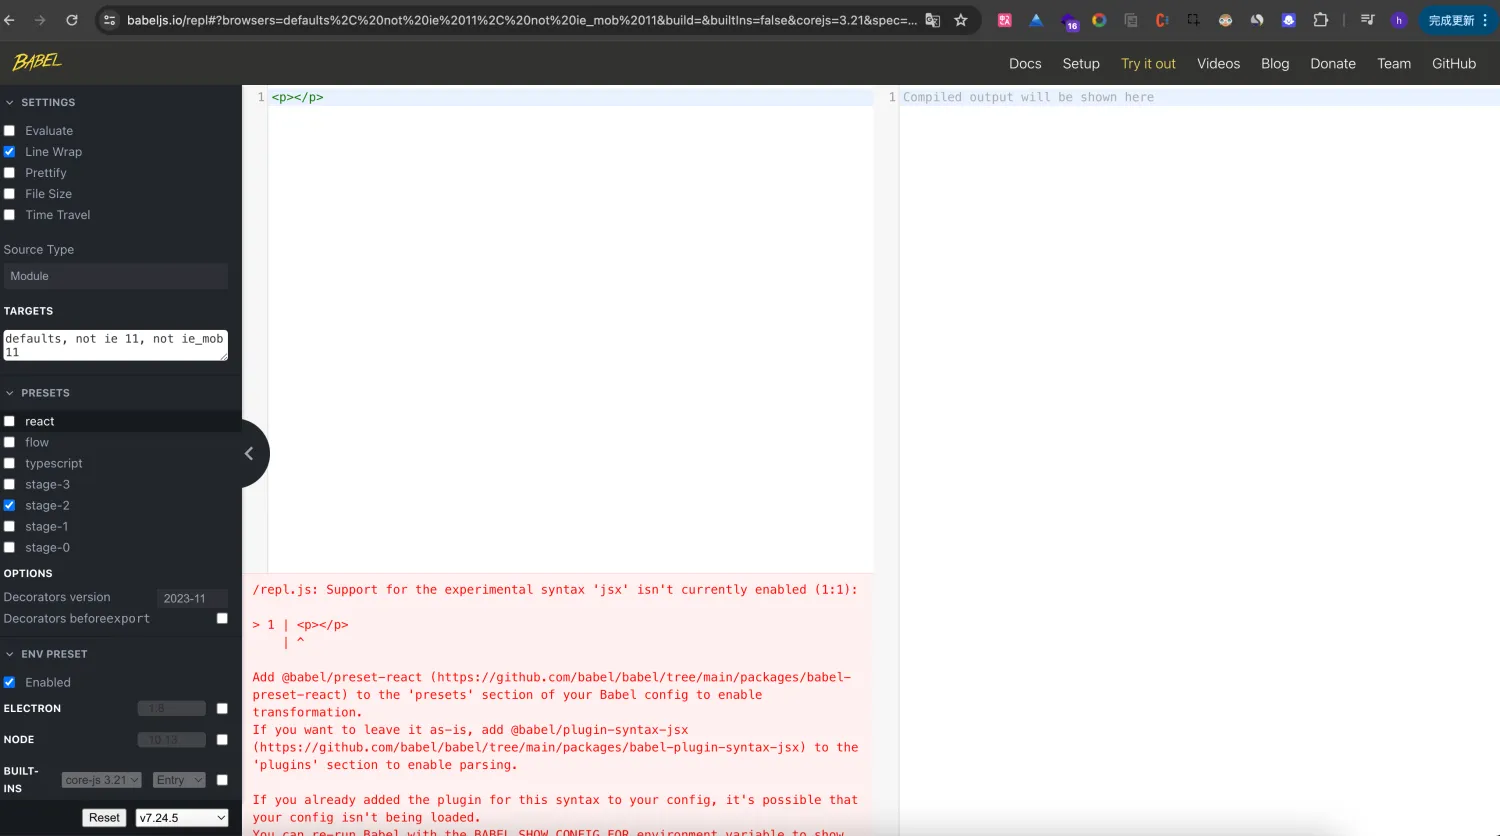Enable the Evaluate setting
The width and height of the screenshot is (1500, 836).
pos(9,130)
